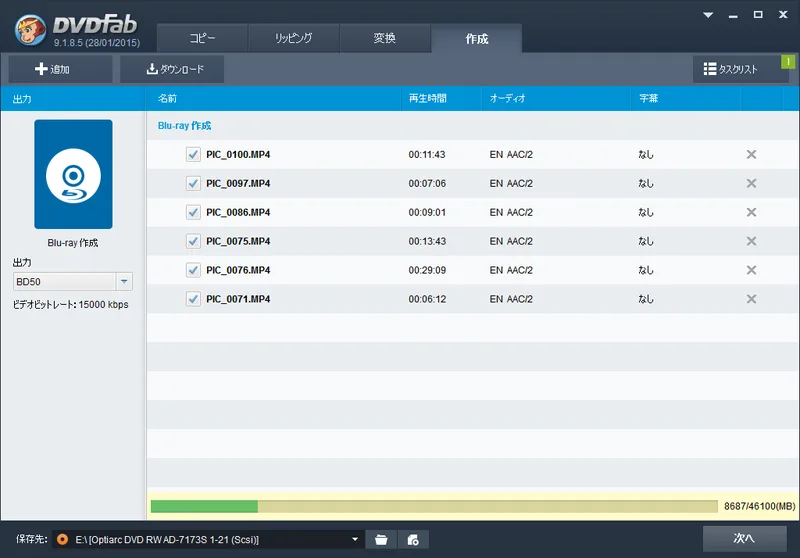The image size is (800, 558).
Task: Click the ビデオビットレート 15000 kbps text
Action: [70, 305]
